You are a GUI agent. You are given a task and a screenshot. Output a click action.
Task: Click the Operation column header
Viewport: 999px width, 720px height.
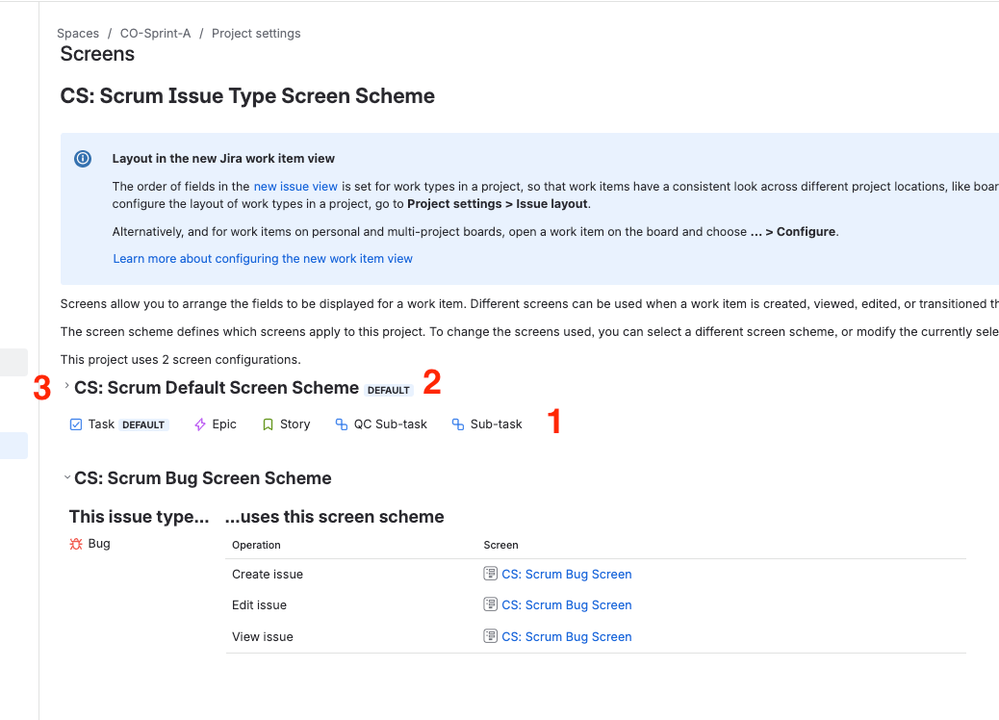(256, 545)
